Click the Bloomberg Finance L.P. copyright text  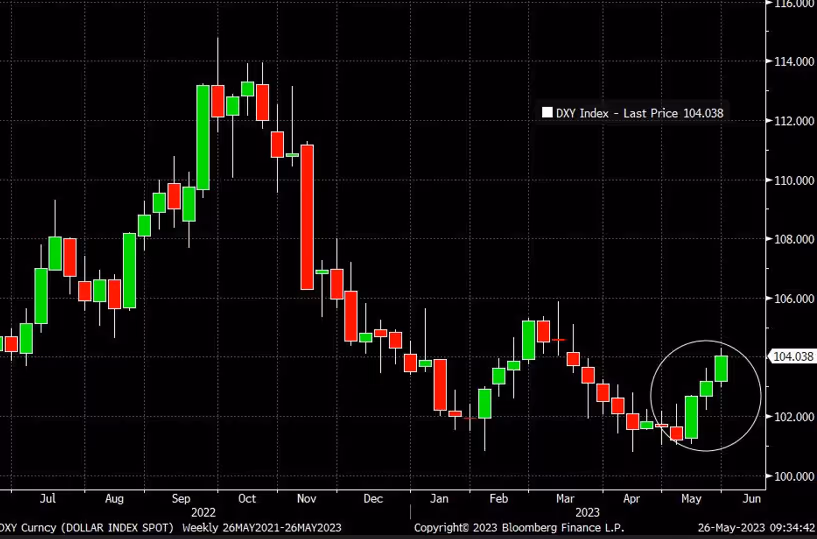coord(519,528)
